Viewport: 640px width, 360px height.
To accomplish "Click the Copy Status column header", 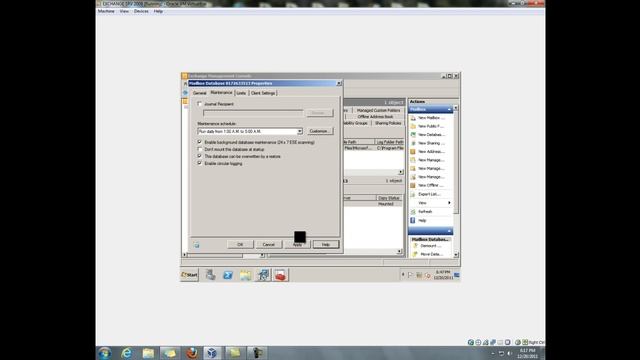I will (x=389, y=198).
